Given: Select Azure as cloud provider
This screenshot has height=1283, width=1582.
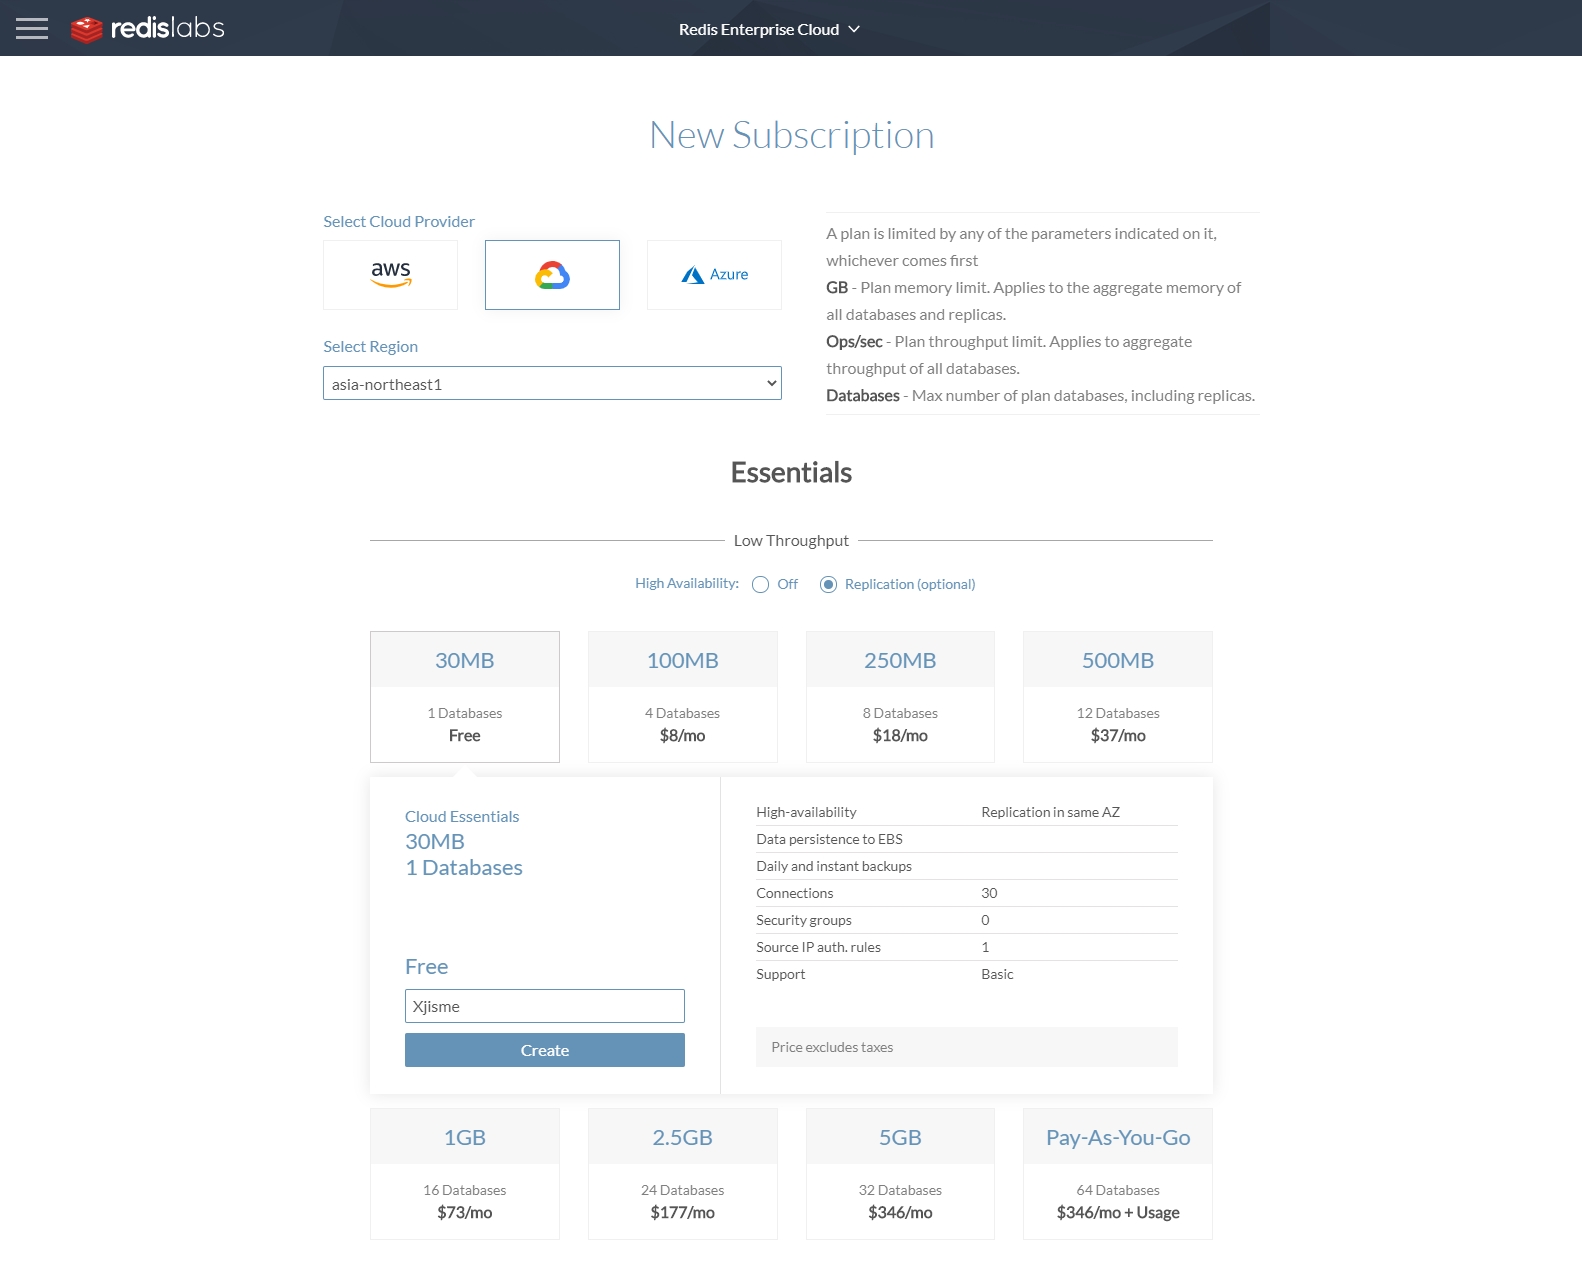Looking at the screenshot, I should (714, 275).
